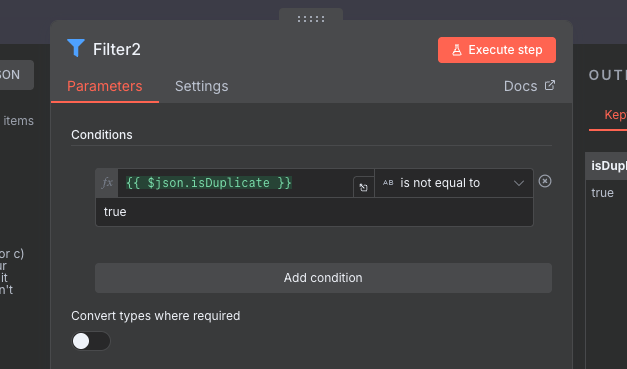
Task: Click the Execute step button
Action: (497, 50)
